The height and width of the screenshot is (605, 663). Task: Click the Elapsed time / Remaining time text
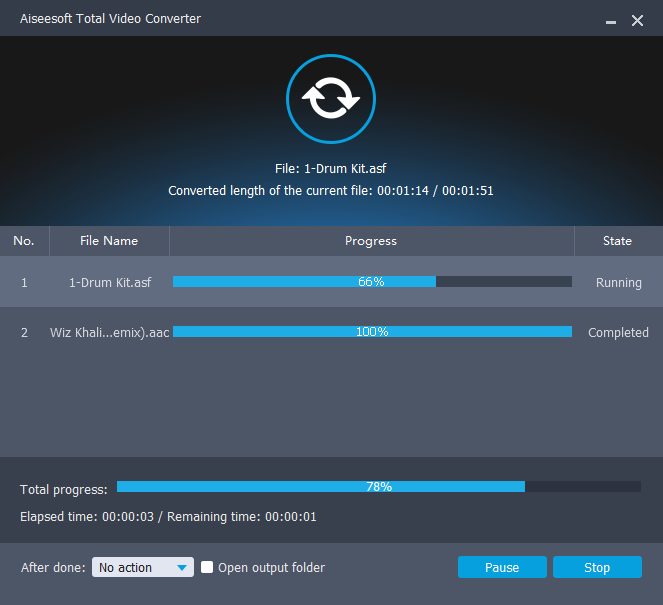(x=168, y=517)
